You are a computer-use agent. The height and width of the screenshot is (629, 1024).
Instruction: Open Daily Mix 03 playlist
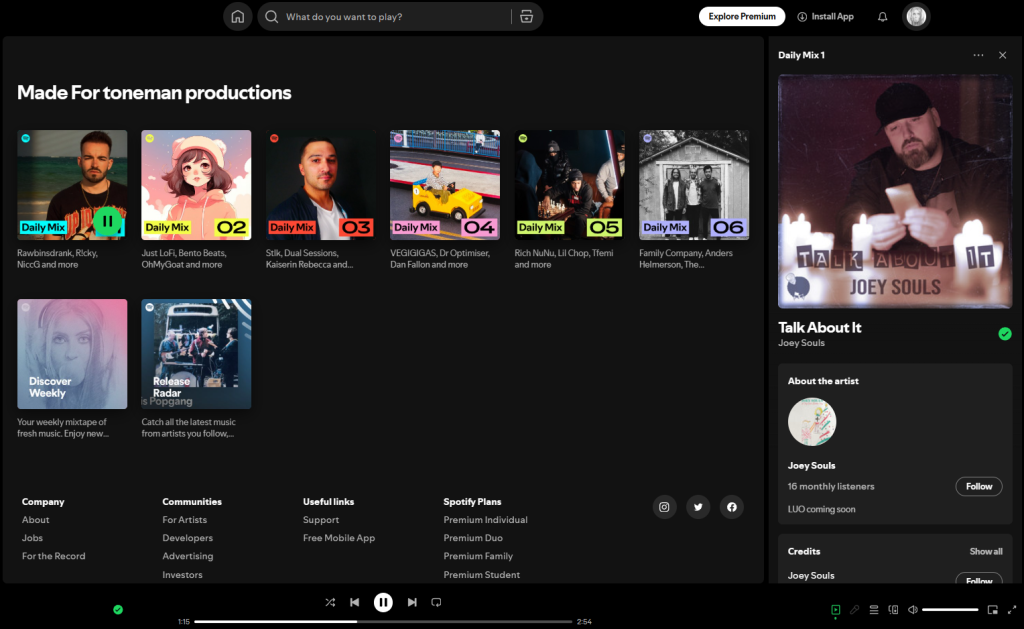tap(321, 185)
